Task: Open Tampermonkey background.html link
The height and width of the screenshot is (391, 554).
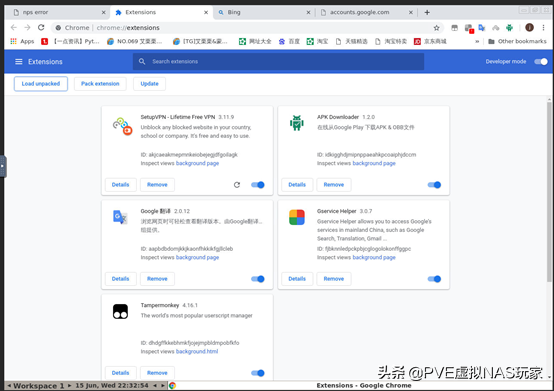Action: pyautogui.click(x=197, y=351)
